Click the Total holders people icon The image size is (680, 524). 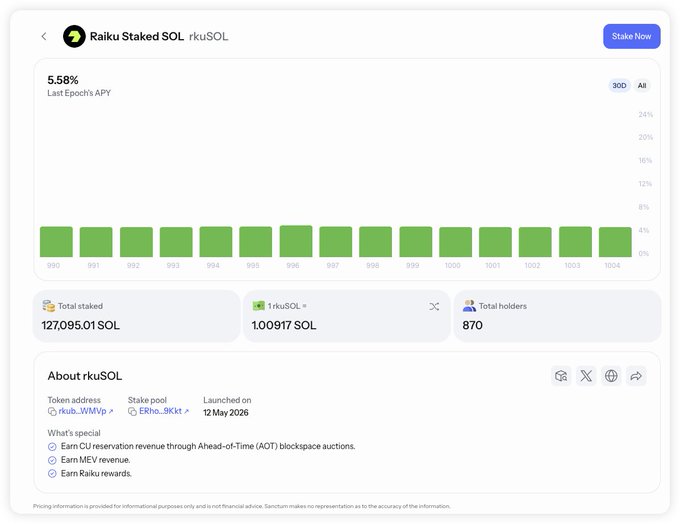[x=469, y=306]
